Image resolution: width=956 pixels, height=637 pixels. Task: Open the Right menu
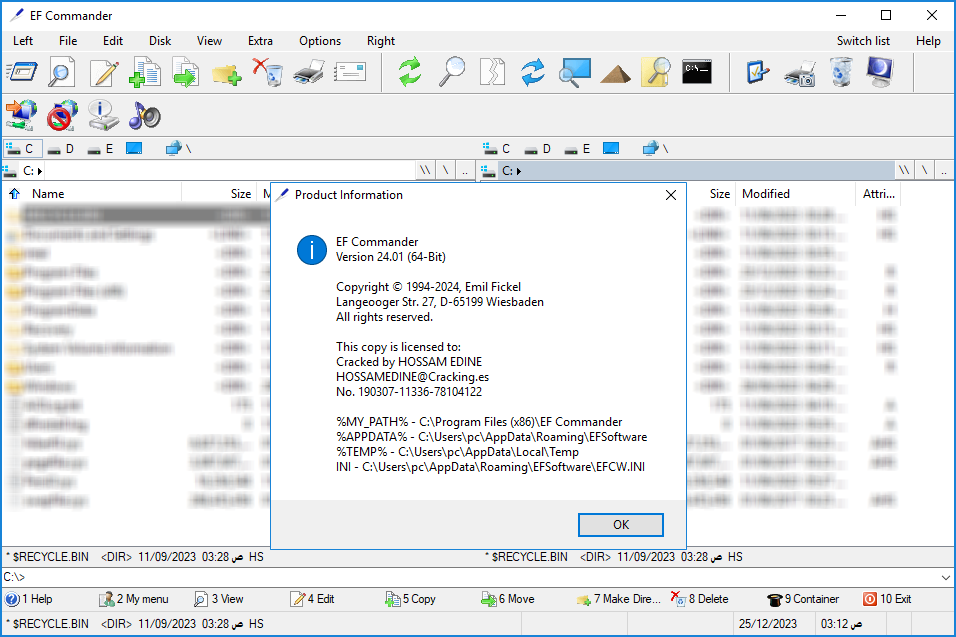(x=381, y=41)
